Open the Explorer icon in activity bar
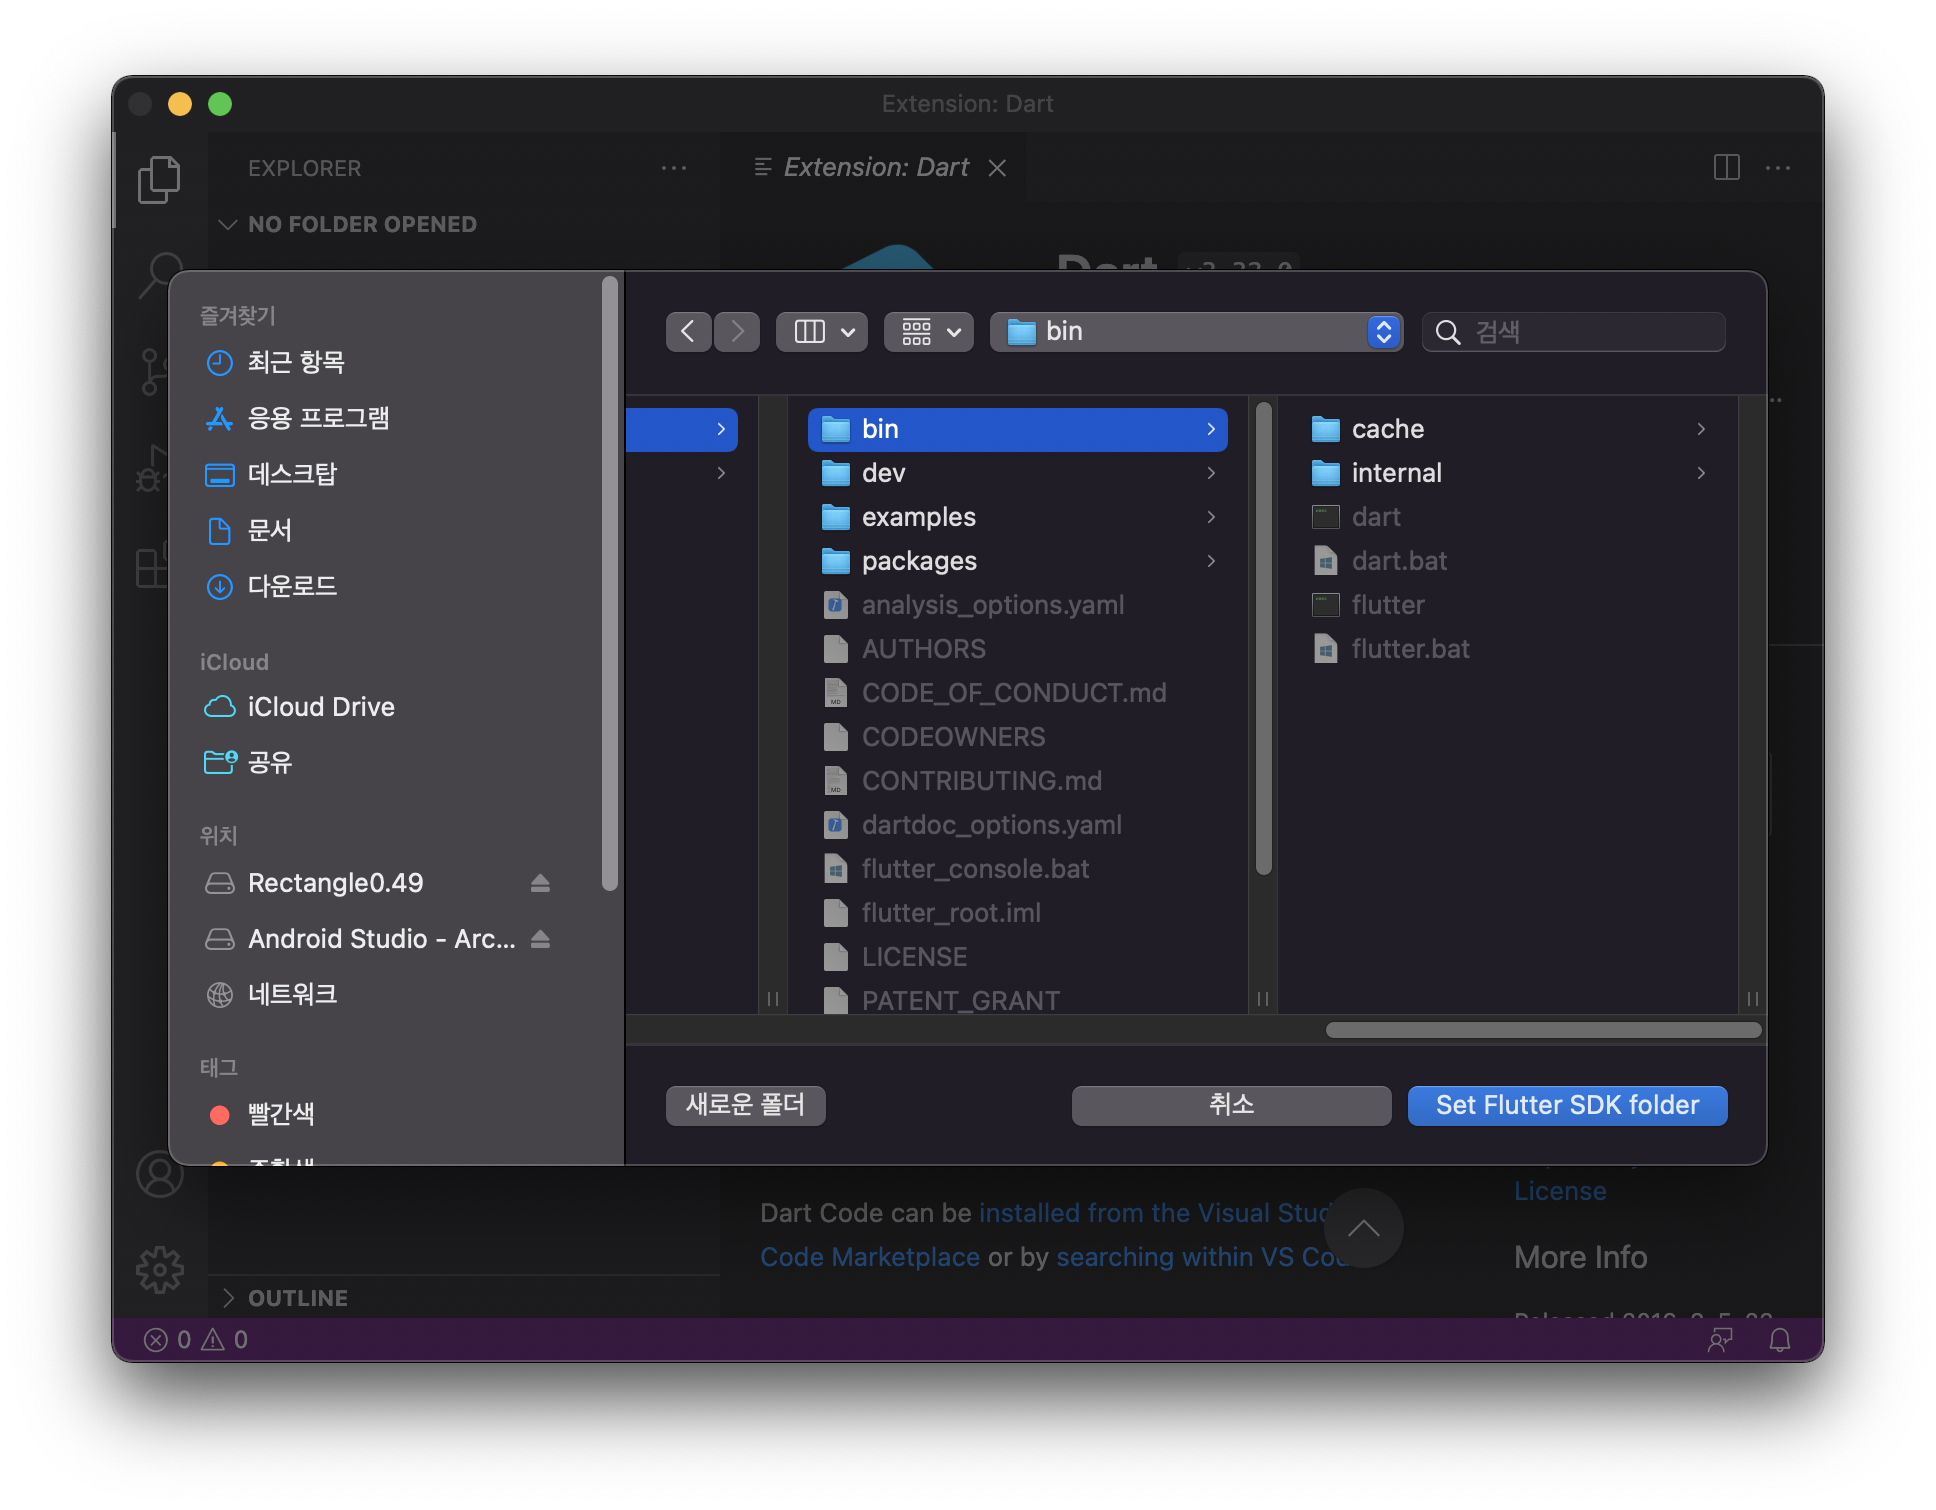The image size is (1936, 1510). point(159,179)
